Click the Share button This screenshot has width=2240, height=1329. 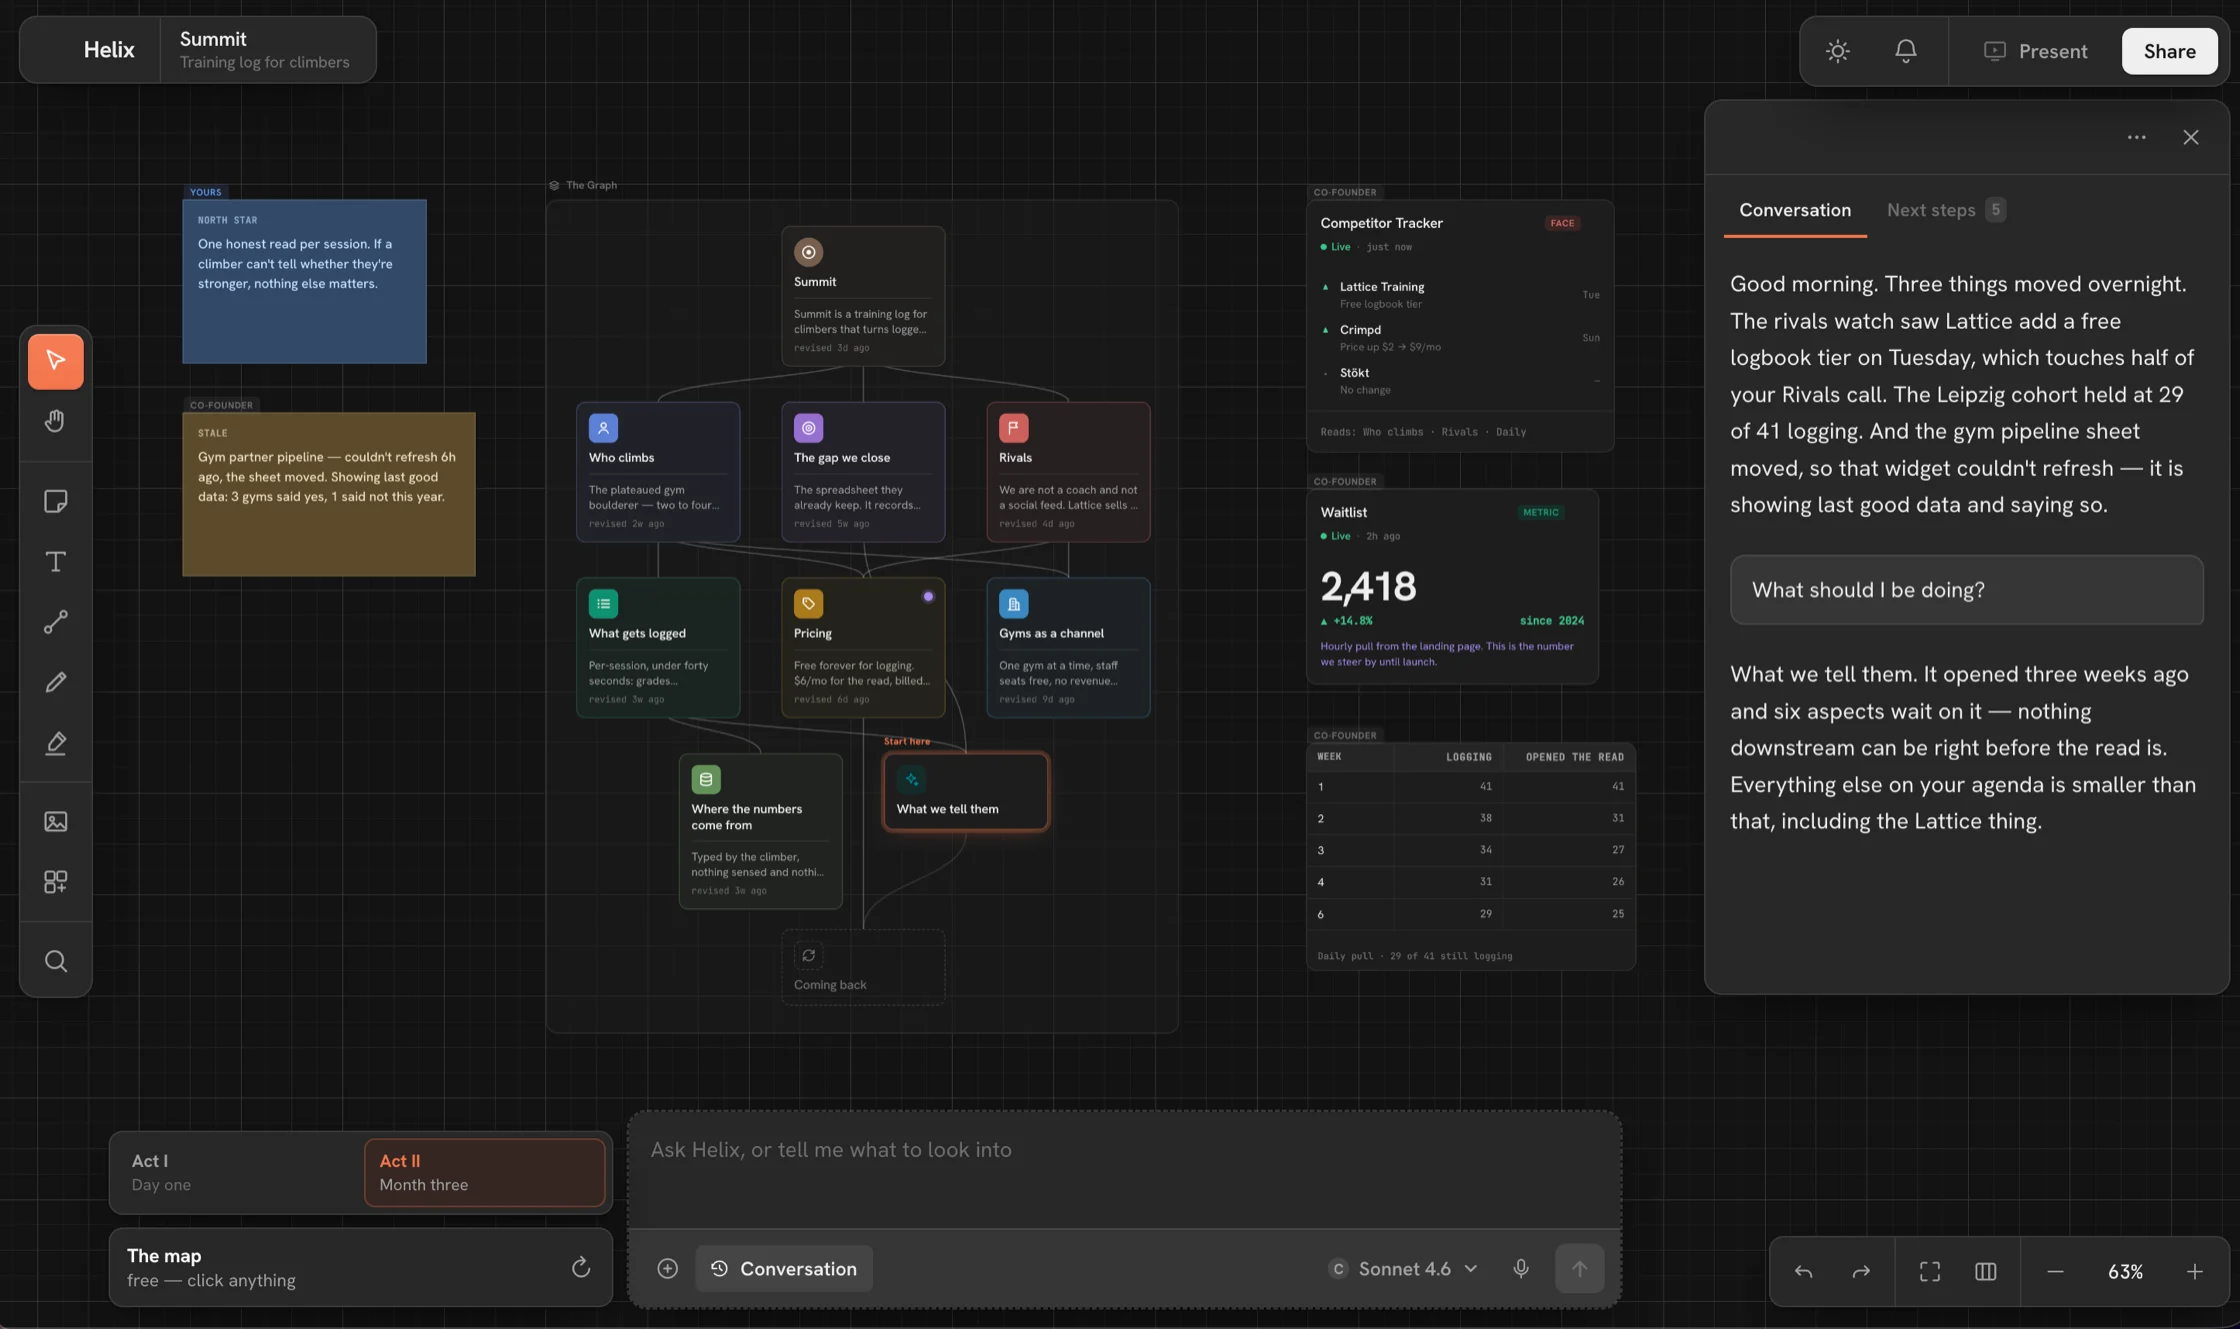pos(2169,51)
